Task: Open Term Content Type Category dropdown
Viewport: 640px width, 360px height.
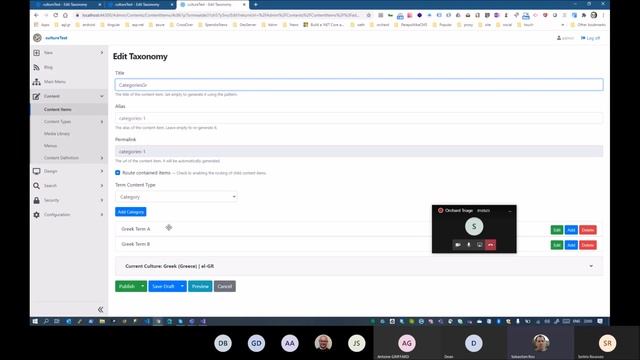Action: [176, 197]
